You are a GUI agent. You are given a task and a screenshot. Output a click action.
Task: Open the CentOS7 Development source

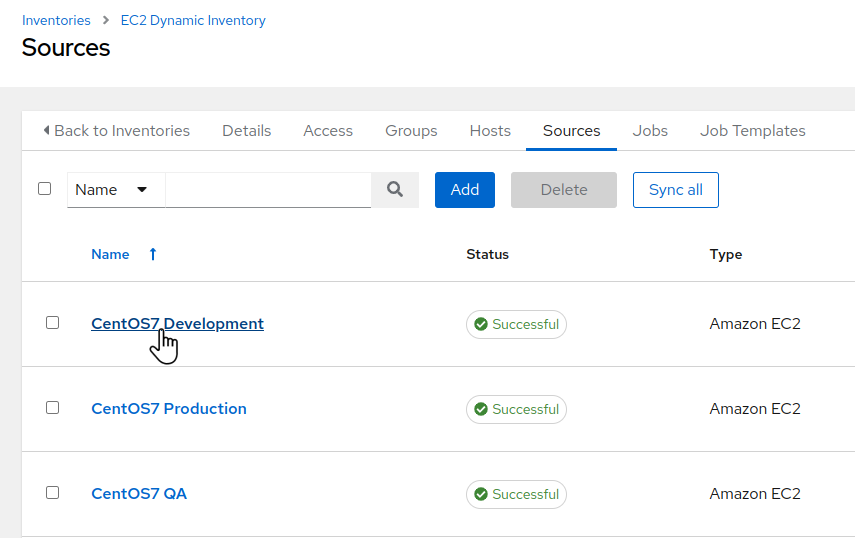pyautogui.click(x=177, y=324)
